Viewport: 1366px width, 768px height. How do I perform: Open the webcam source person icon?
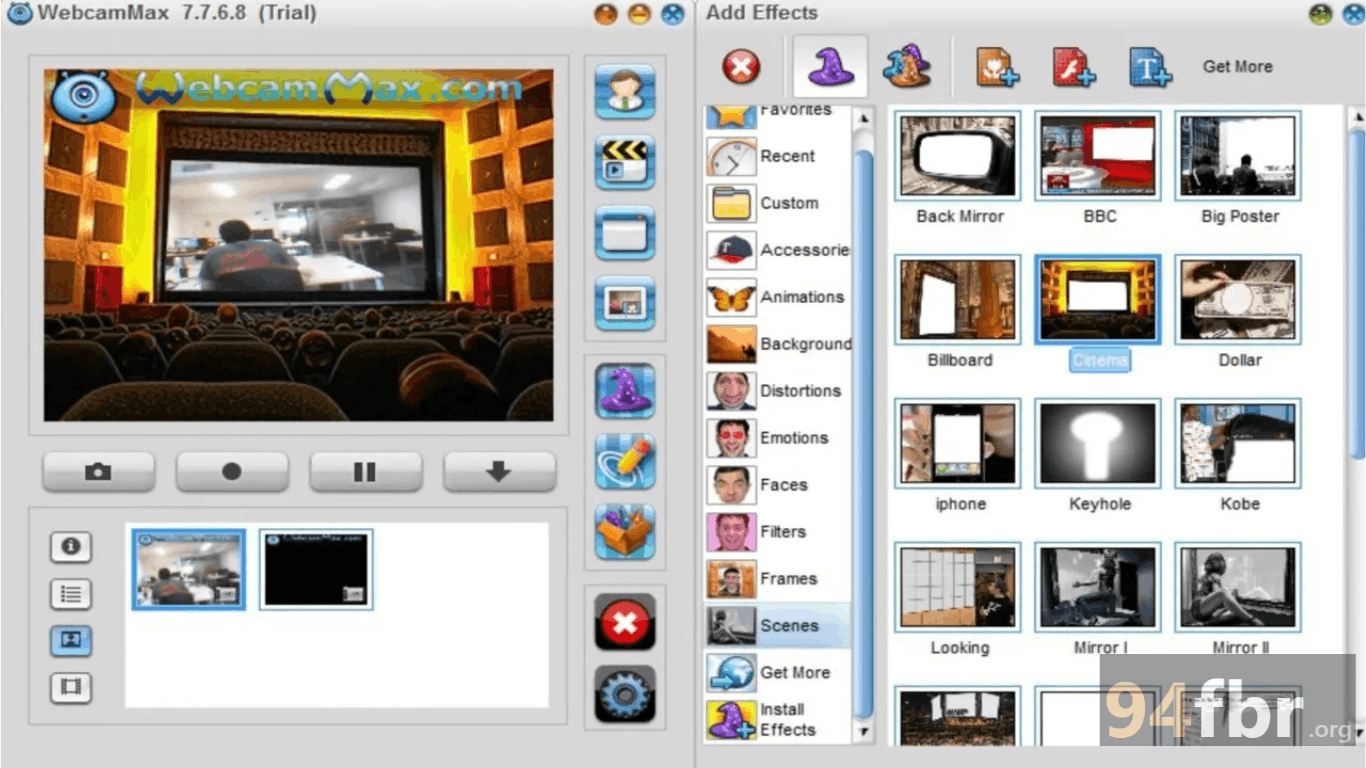coord(625,92)
